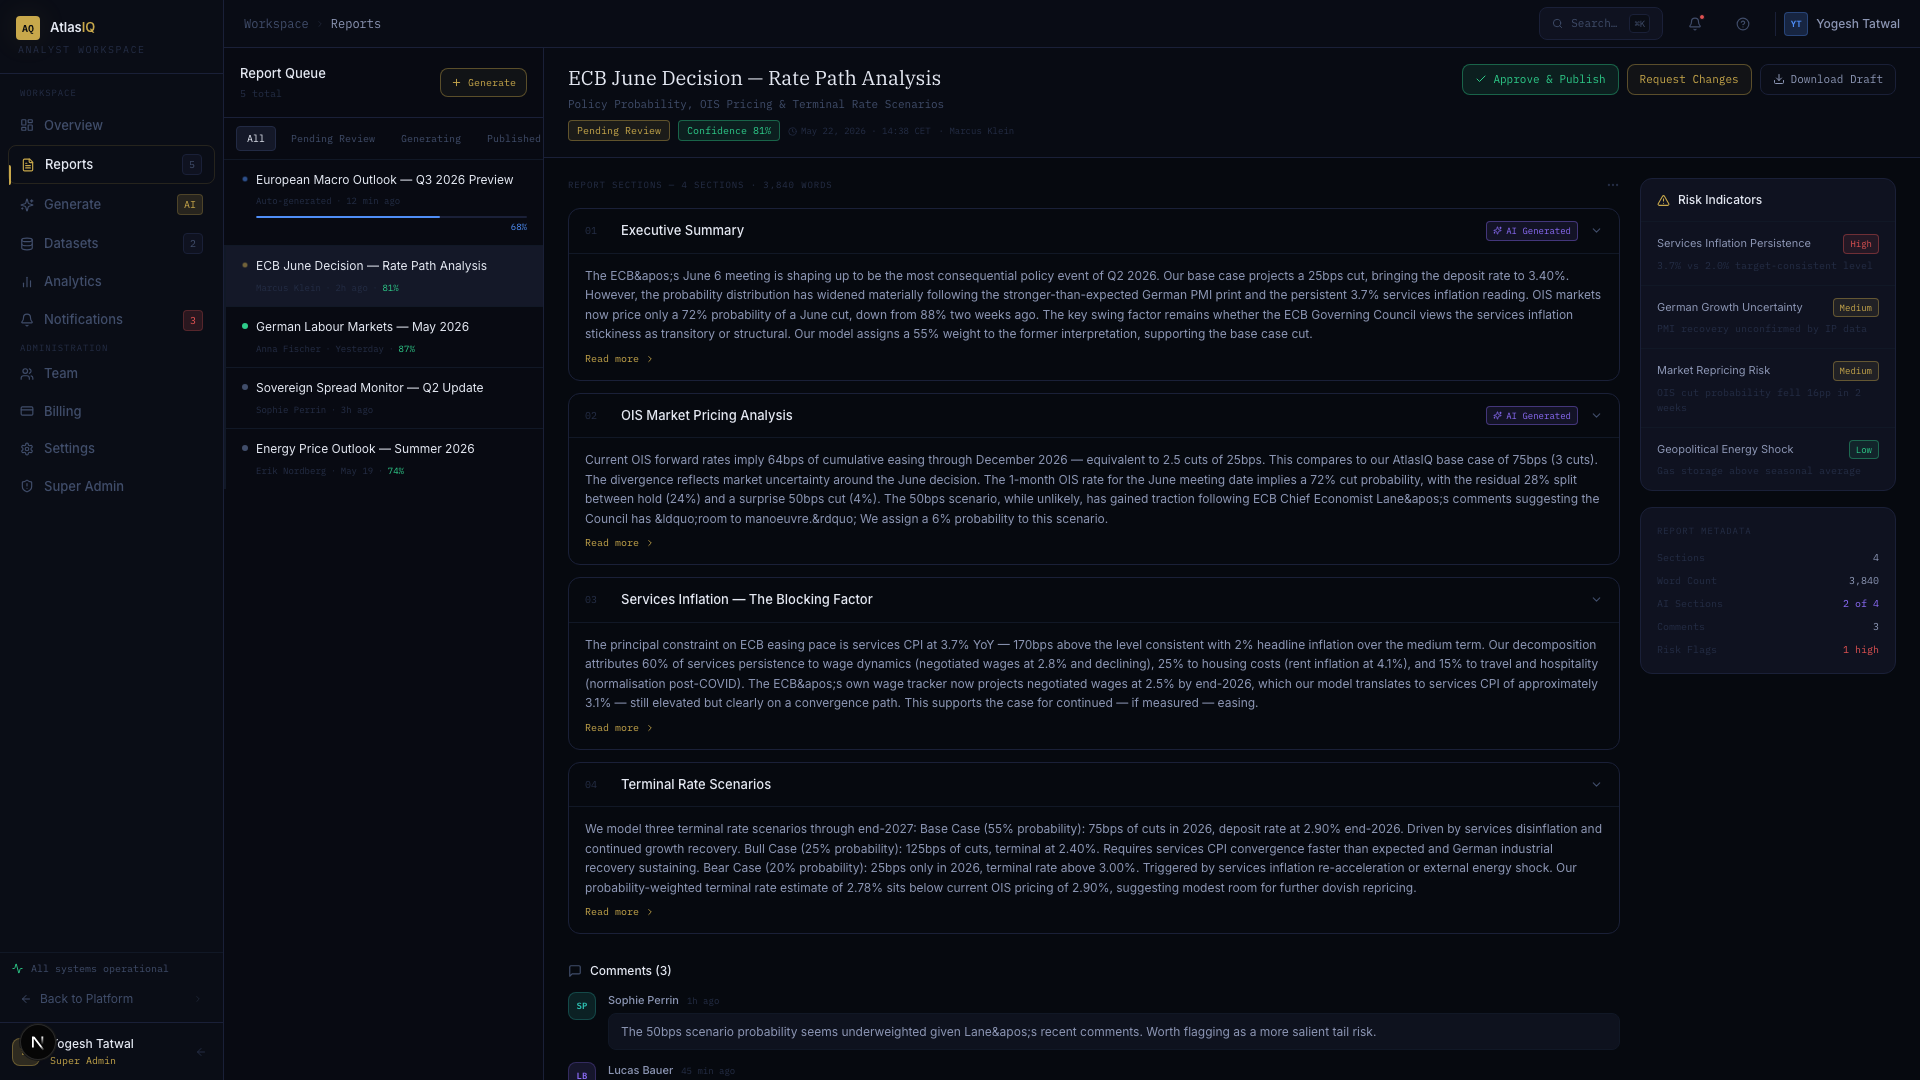The image size is (1920, 1080).
Task: Collapse the Executive Summary section
Action: 1596,231
